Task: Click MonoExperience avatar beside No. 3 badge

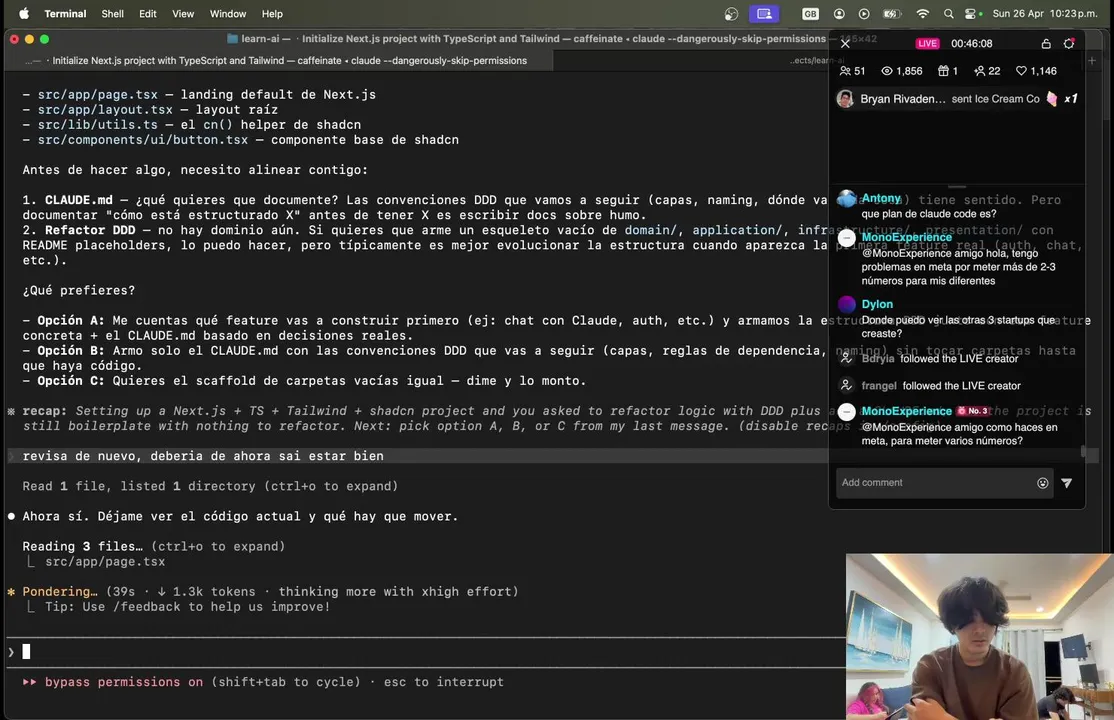Action: 846,412
